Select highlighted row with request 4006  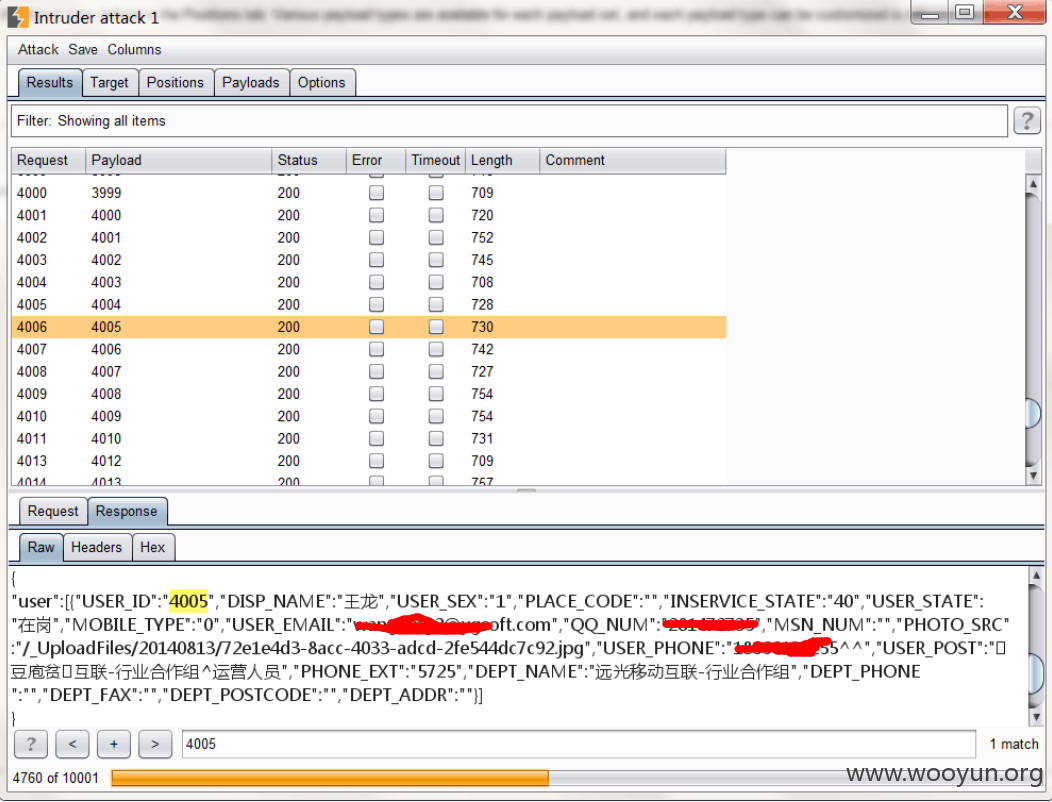(369, 327)
